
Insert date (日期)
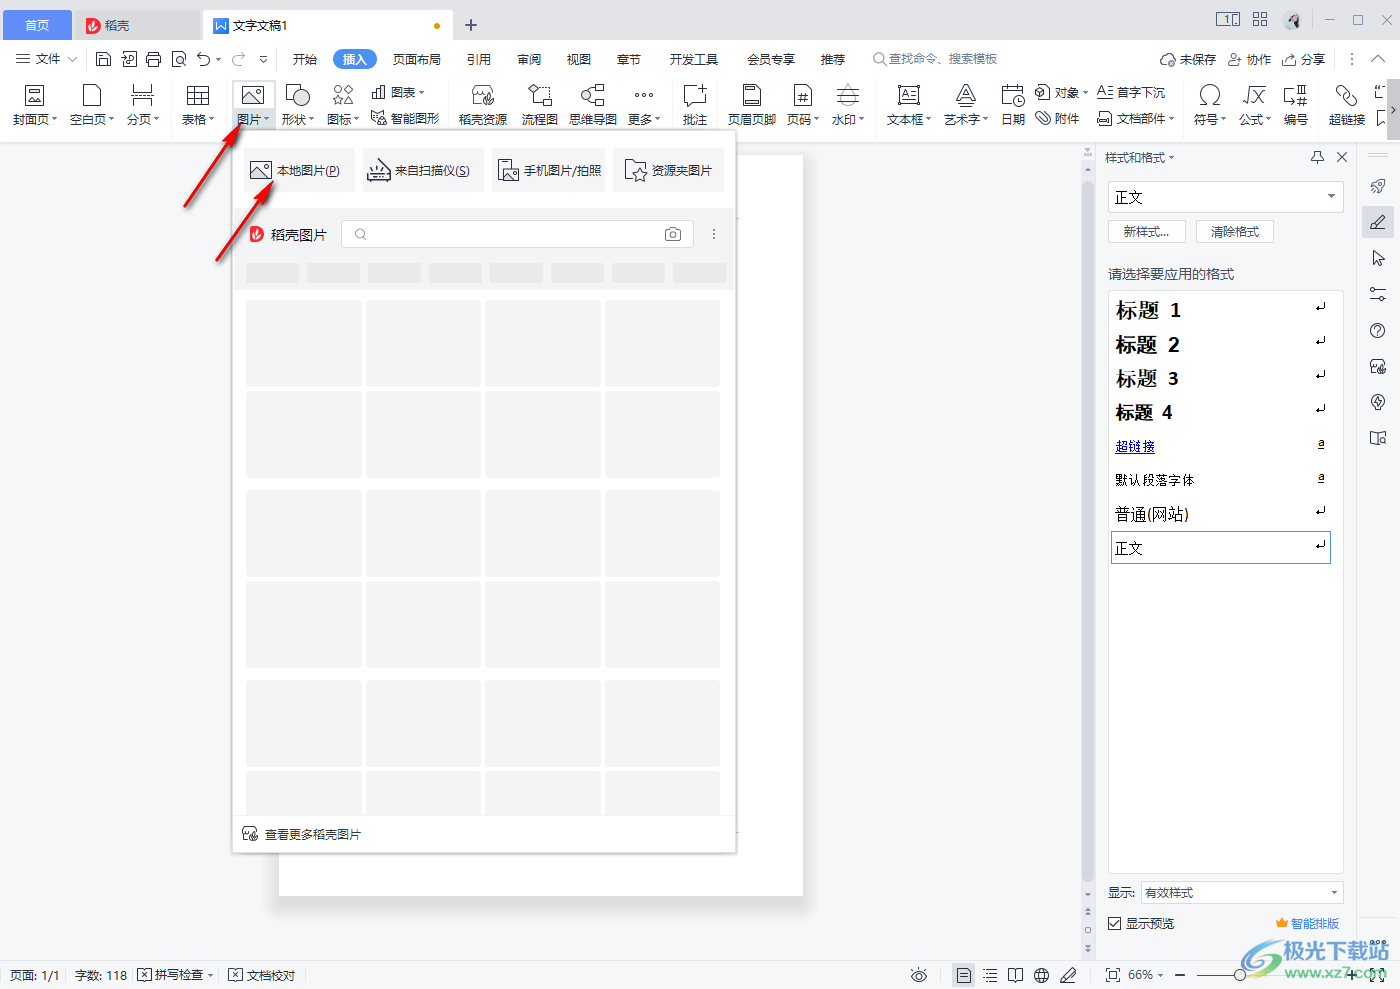1013,105
